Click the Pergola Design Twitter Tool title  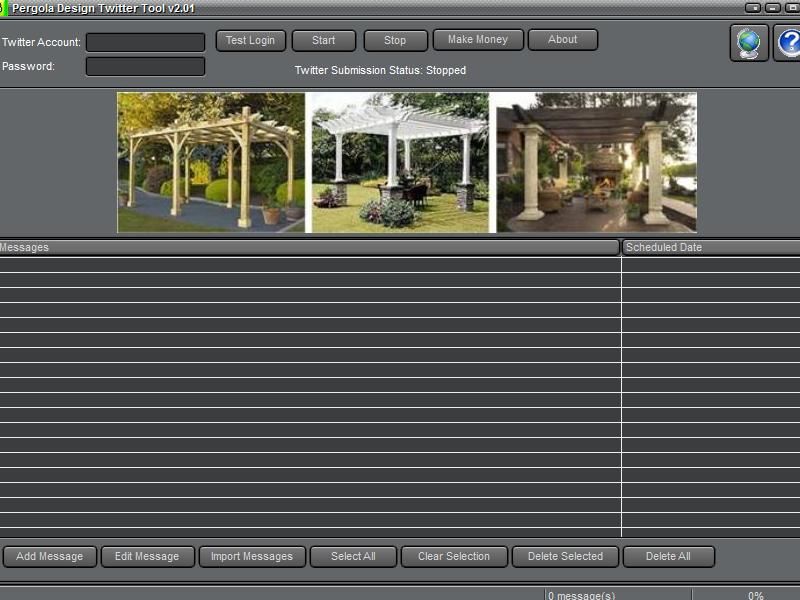pos(103,8)
